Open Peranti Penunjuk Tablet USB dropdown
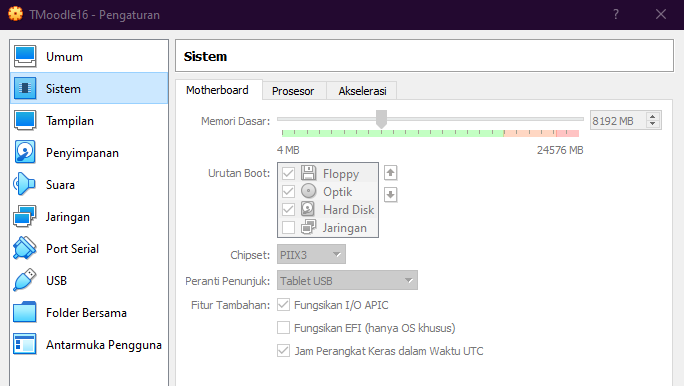 pyautogui.click(x=347, y=280)
